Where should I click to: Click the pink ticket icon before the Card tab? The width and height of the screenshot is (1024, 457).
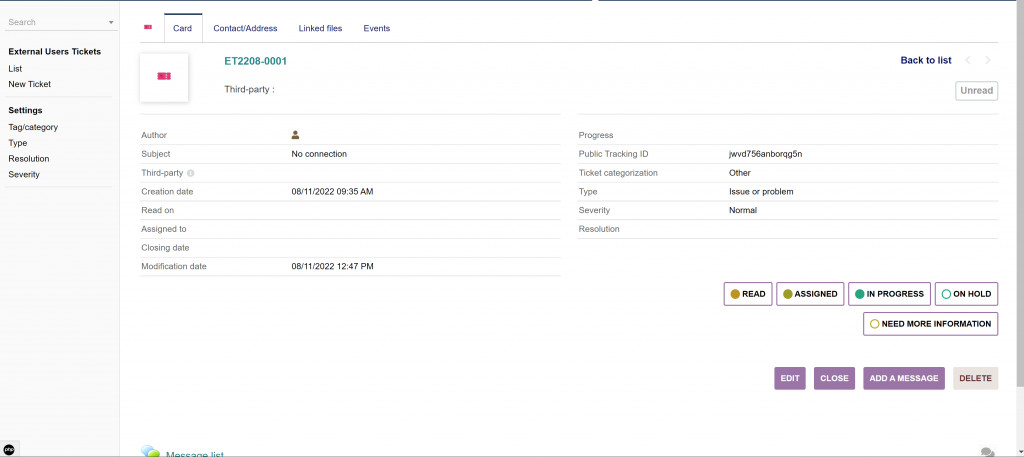coord(148,27)
